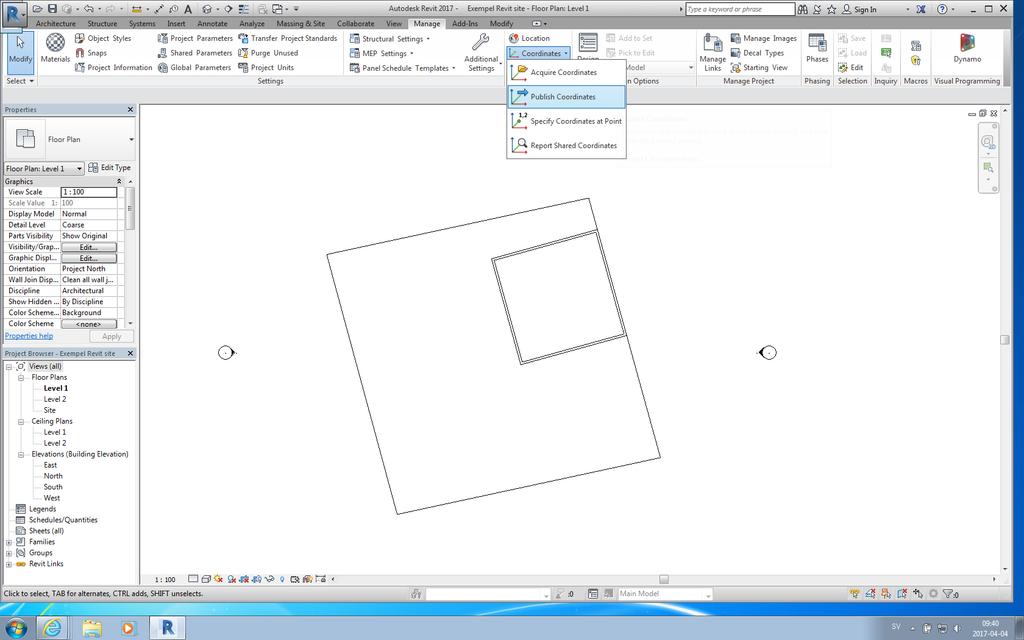The image size is (1024, 640).
Task: Open Object Styles settings
Action: pos(103,39)
